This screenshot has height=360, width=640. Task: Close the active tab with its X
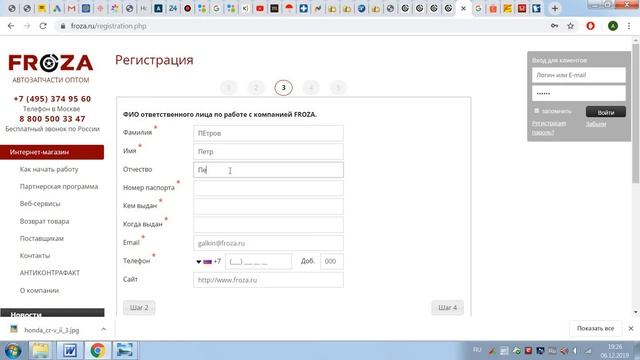463,8
